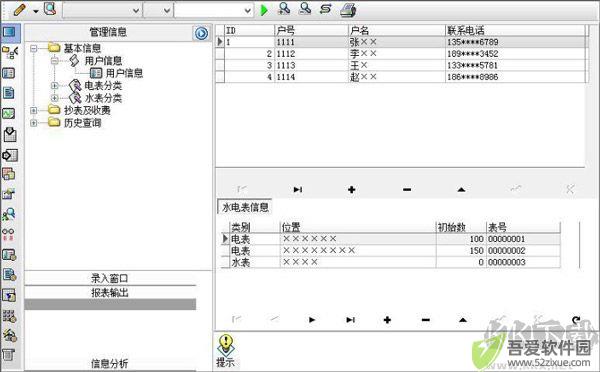This screenshot has height=372, width=600.
Task: Click the plus add-record button in lower navigator
Action: pyautogui.click(x=387, y=320)
